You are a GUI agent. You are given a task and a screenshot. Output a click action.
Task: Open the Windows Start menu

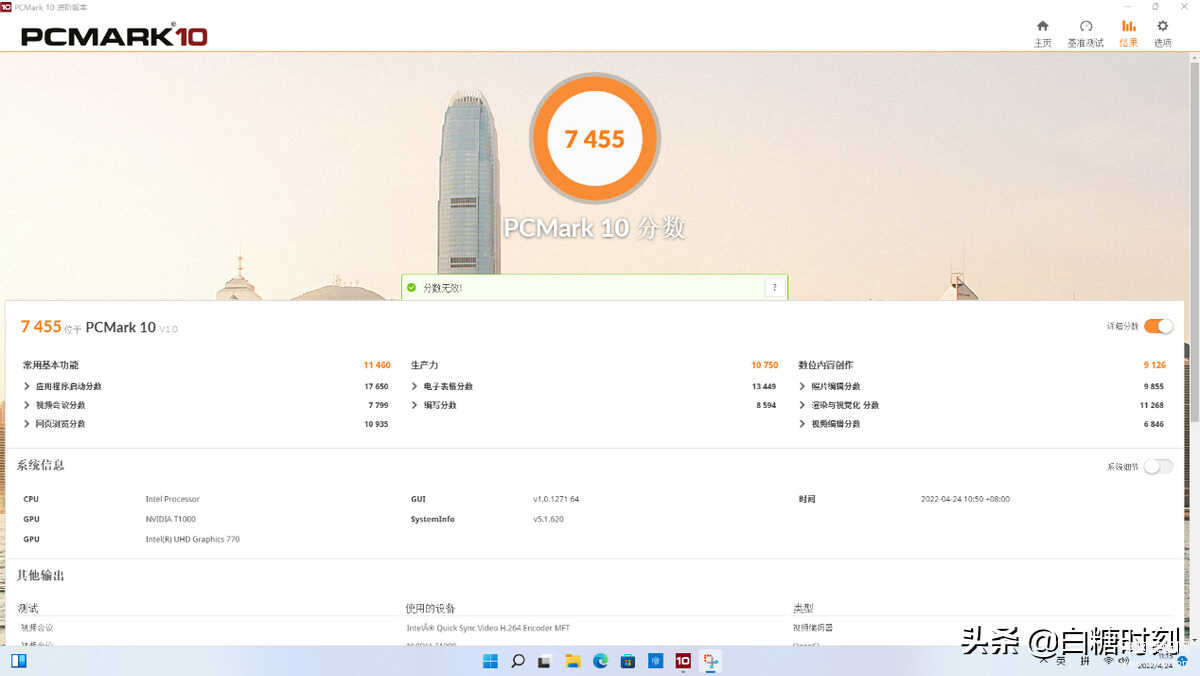pyautogui.click(x=491, y=661)
